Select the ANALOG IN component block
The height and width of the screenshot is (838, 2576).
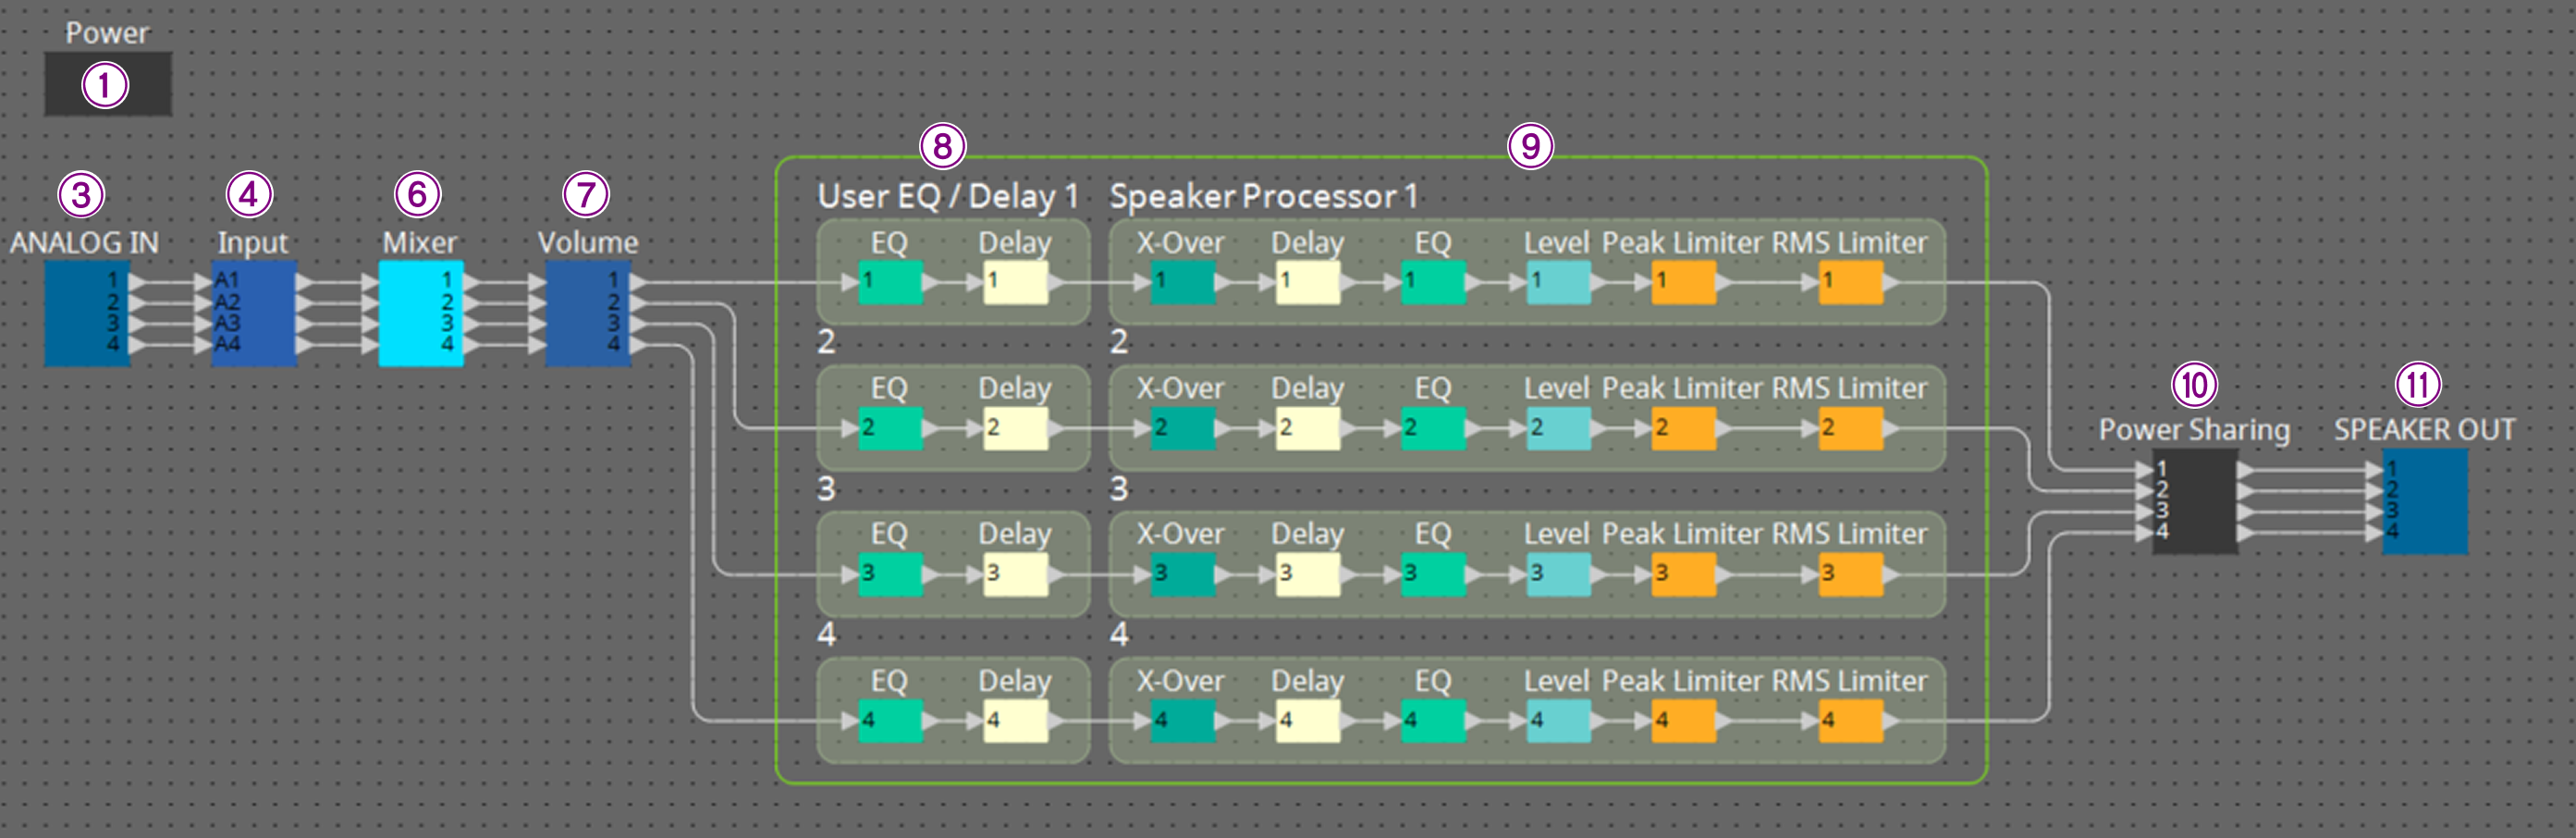(x=87, y=313)
